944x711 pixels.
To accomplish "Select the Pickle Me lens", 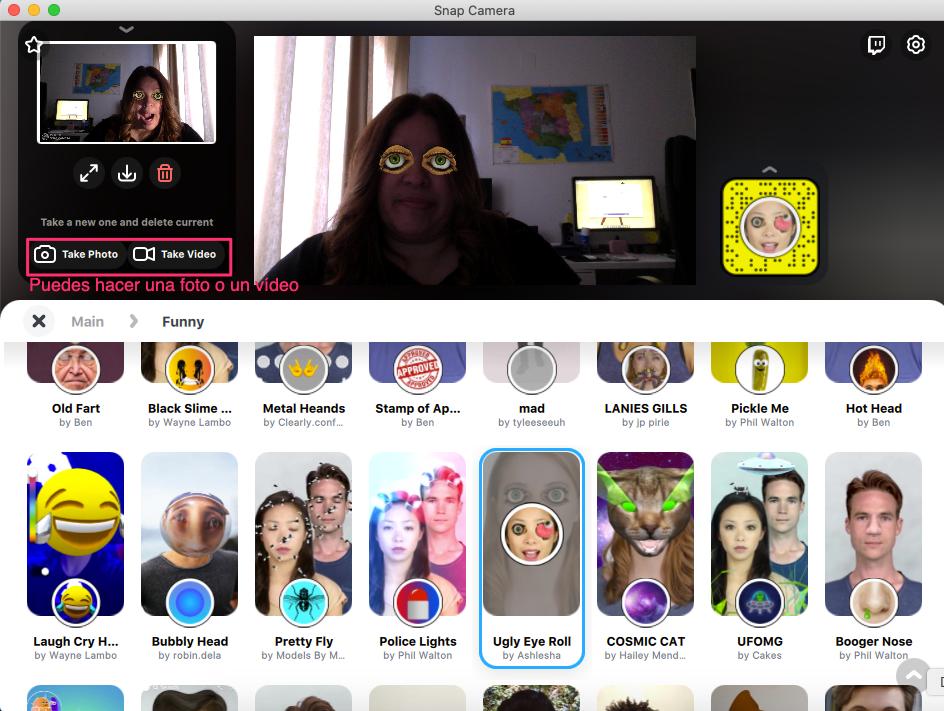I will [760, 370].
